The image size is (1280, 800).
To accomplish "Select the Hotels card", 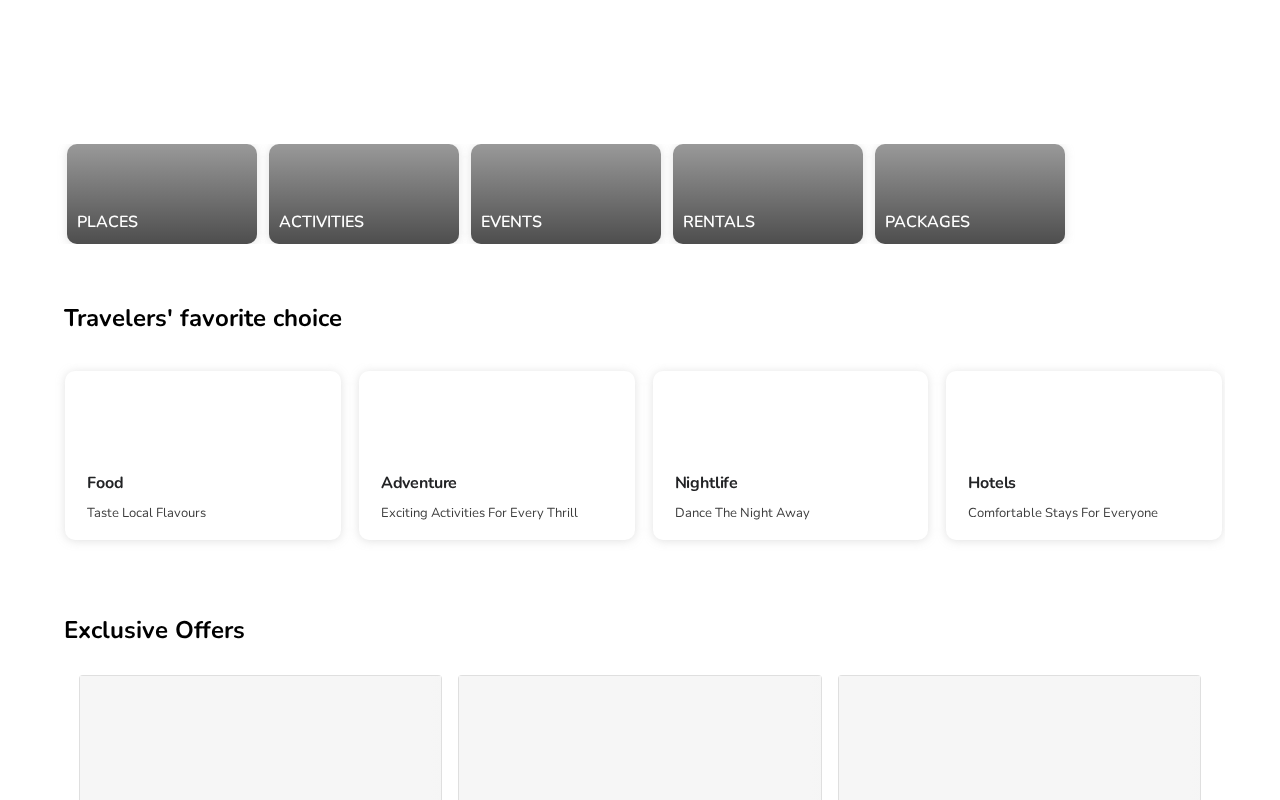I will click(x=1084, y=456).
